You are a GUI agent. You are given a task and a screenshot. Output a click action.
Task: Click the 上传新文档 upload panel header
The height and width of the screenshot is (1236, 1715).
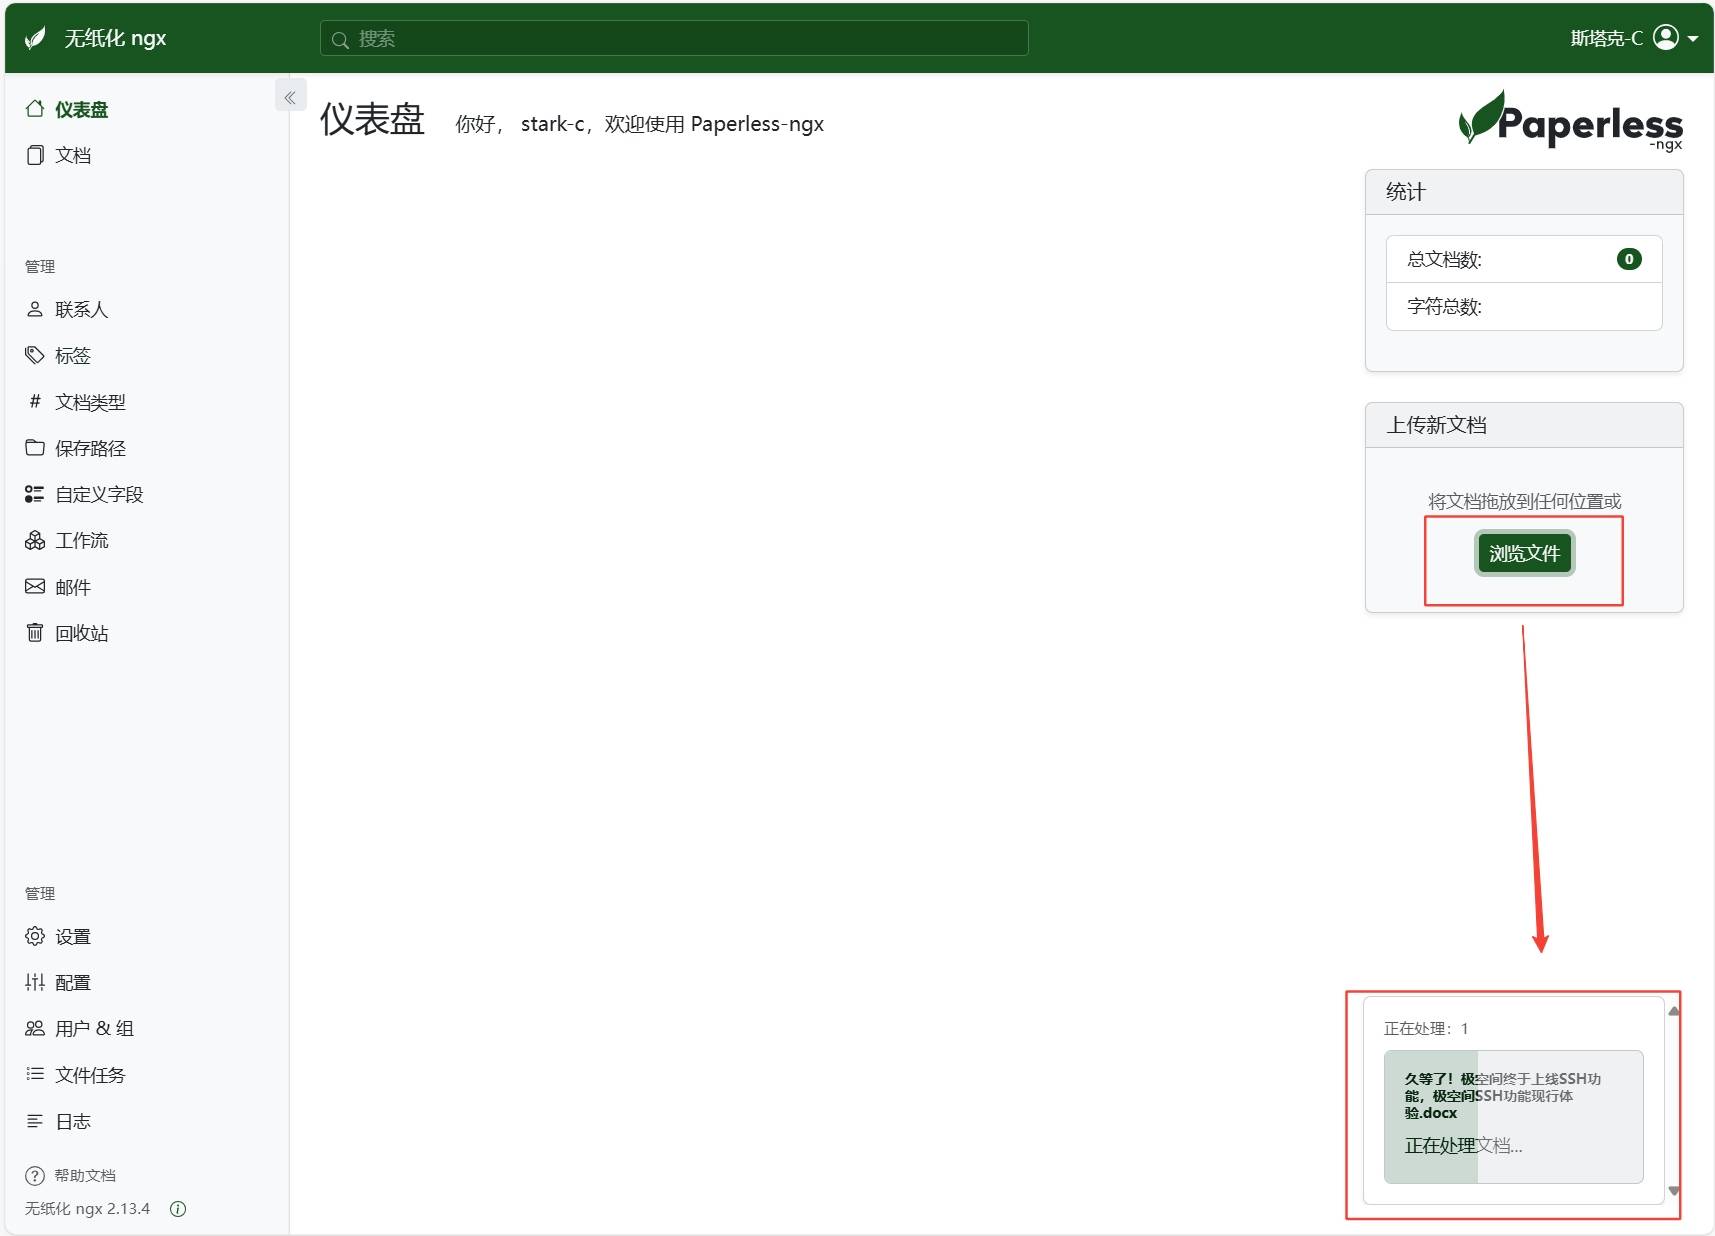point(1524,425)
